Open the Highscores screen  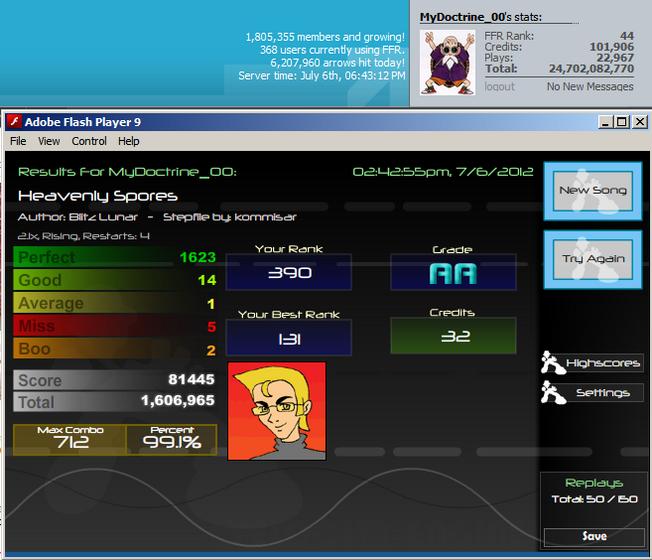coord(603,363)
